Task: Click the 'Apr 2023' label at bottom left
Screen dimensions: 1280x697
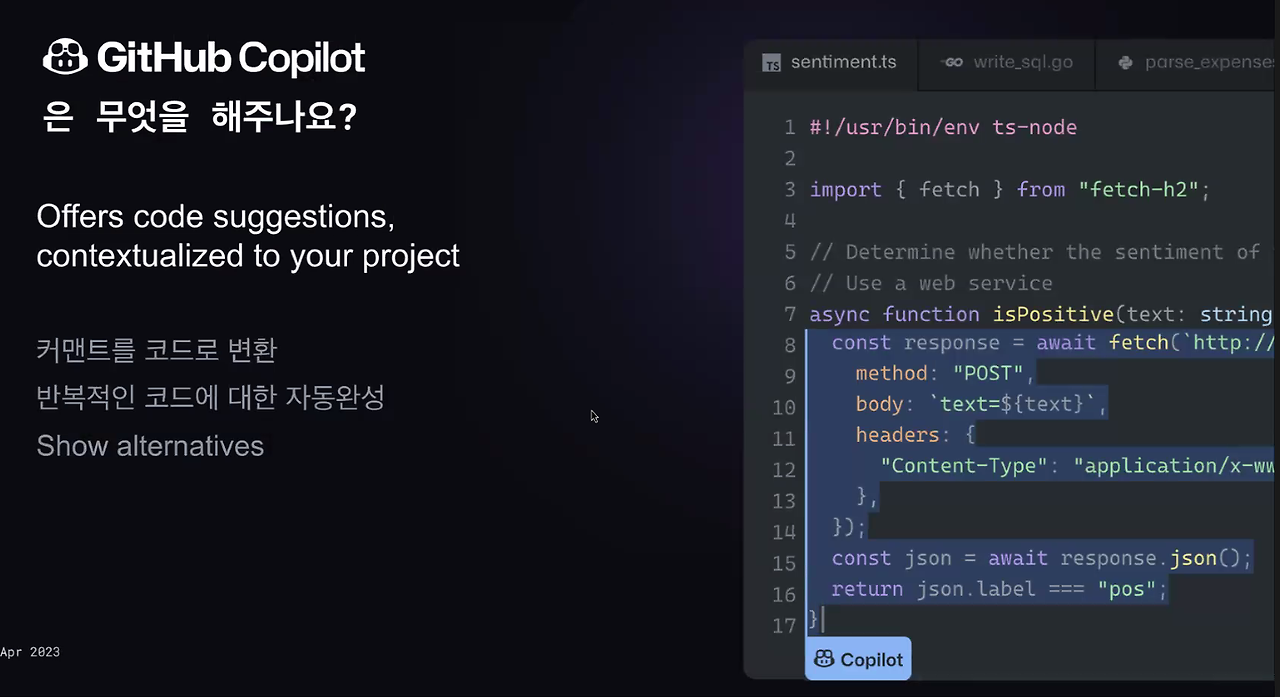Action: point(29,651)
